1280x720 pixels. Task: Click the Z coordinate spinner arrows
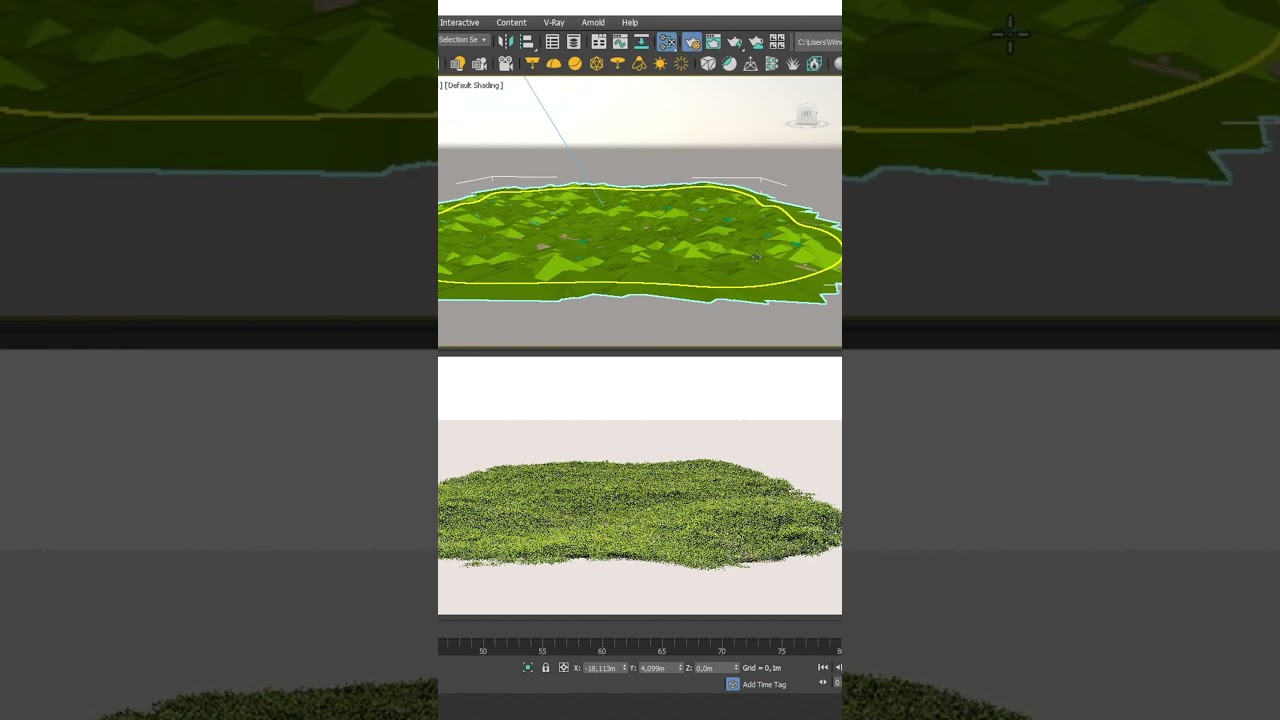(736, 668)
